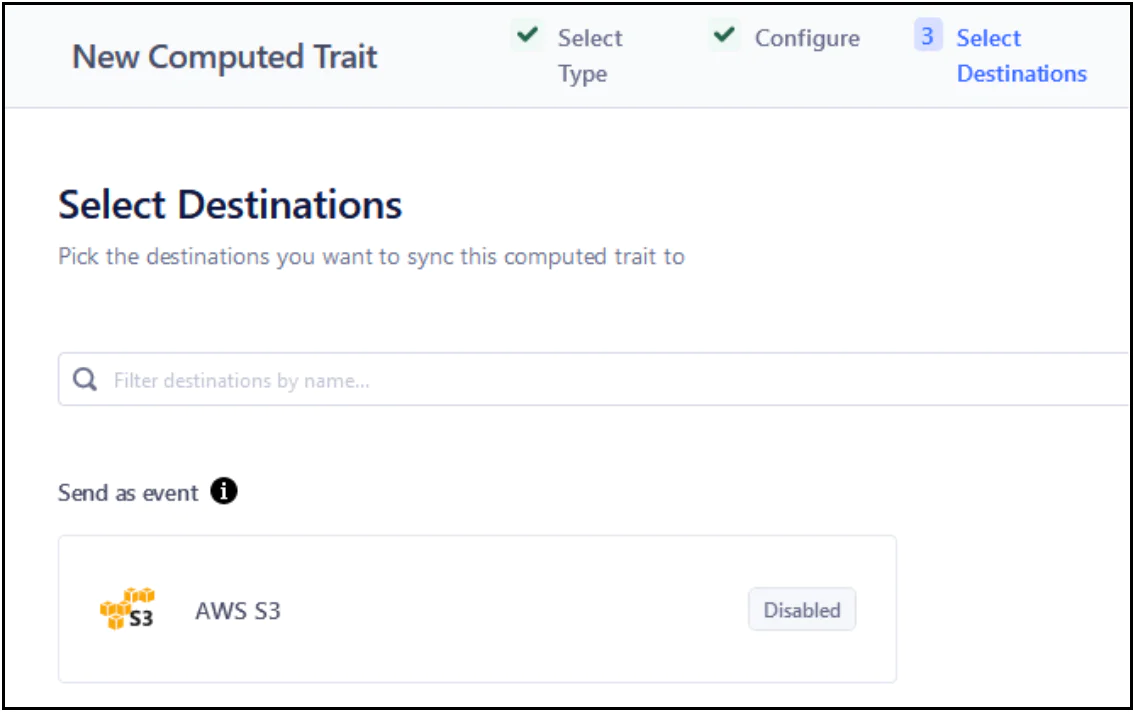Click the Send as event label
This screenshot has width=1135, height=713.
pos(128,493)
